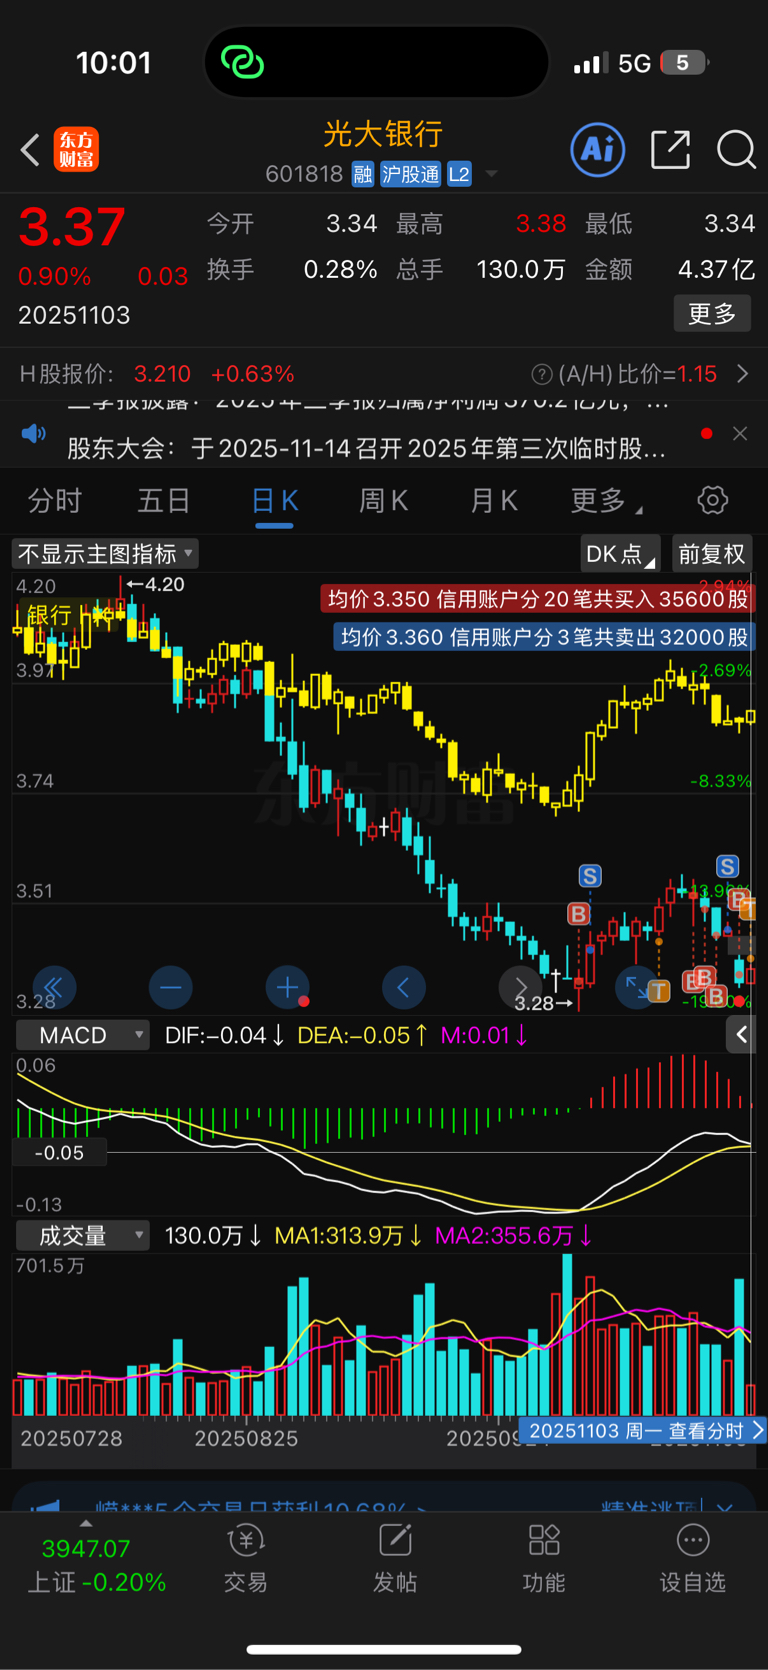768x1670 pixels.
Task: Switch to the 五日 tab
Action: (164, 500)
